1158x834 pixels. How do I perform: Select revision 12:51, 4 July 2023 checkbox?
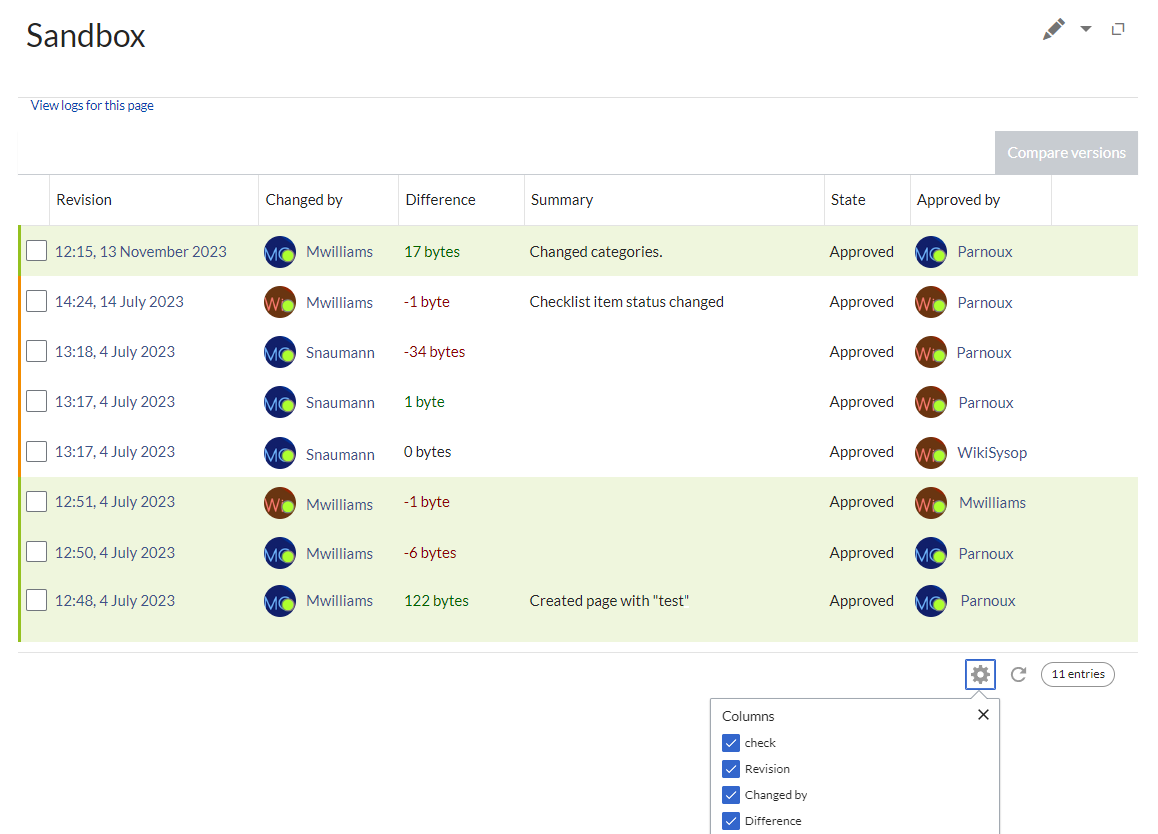pos(36,502)
